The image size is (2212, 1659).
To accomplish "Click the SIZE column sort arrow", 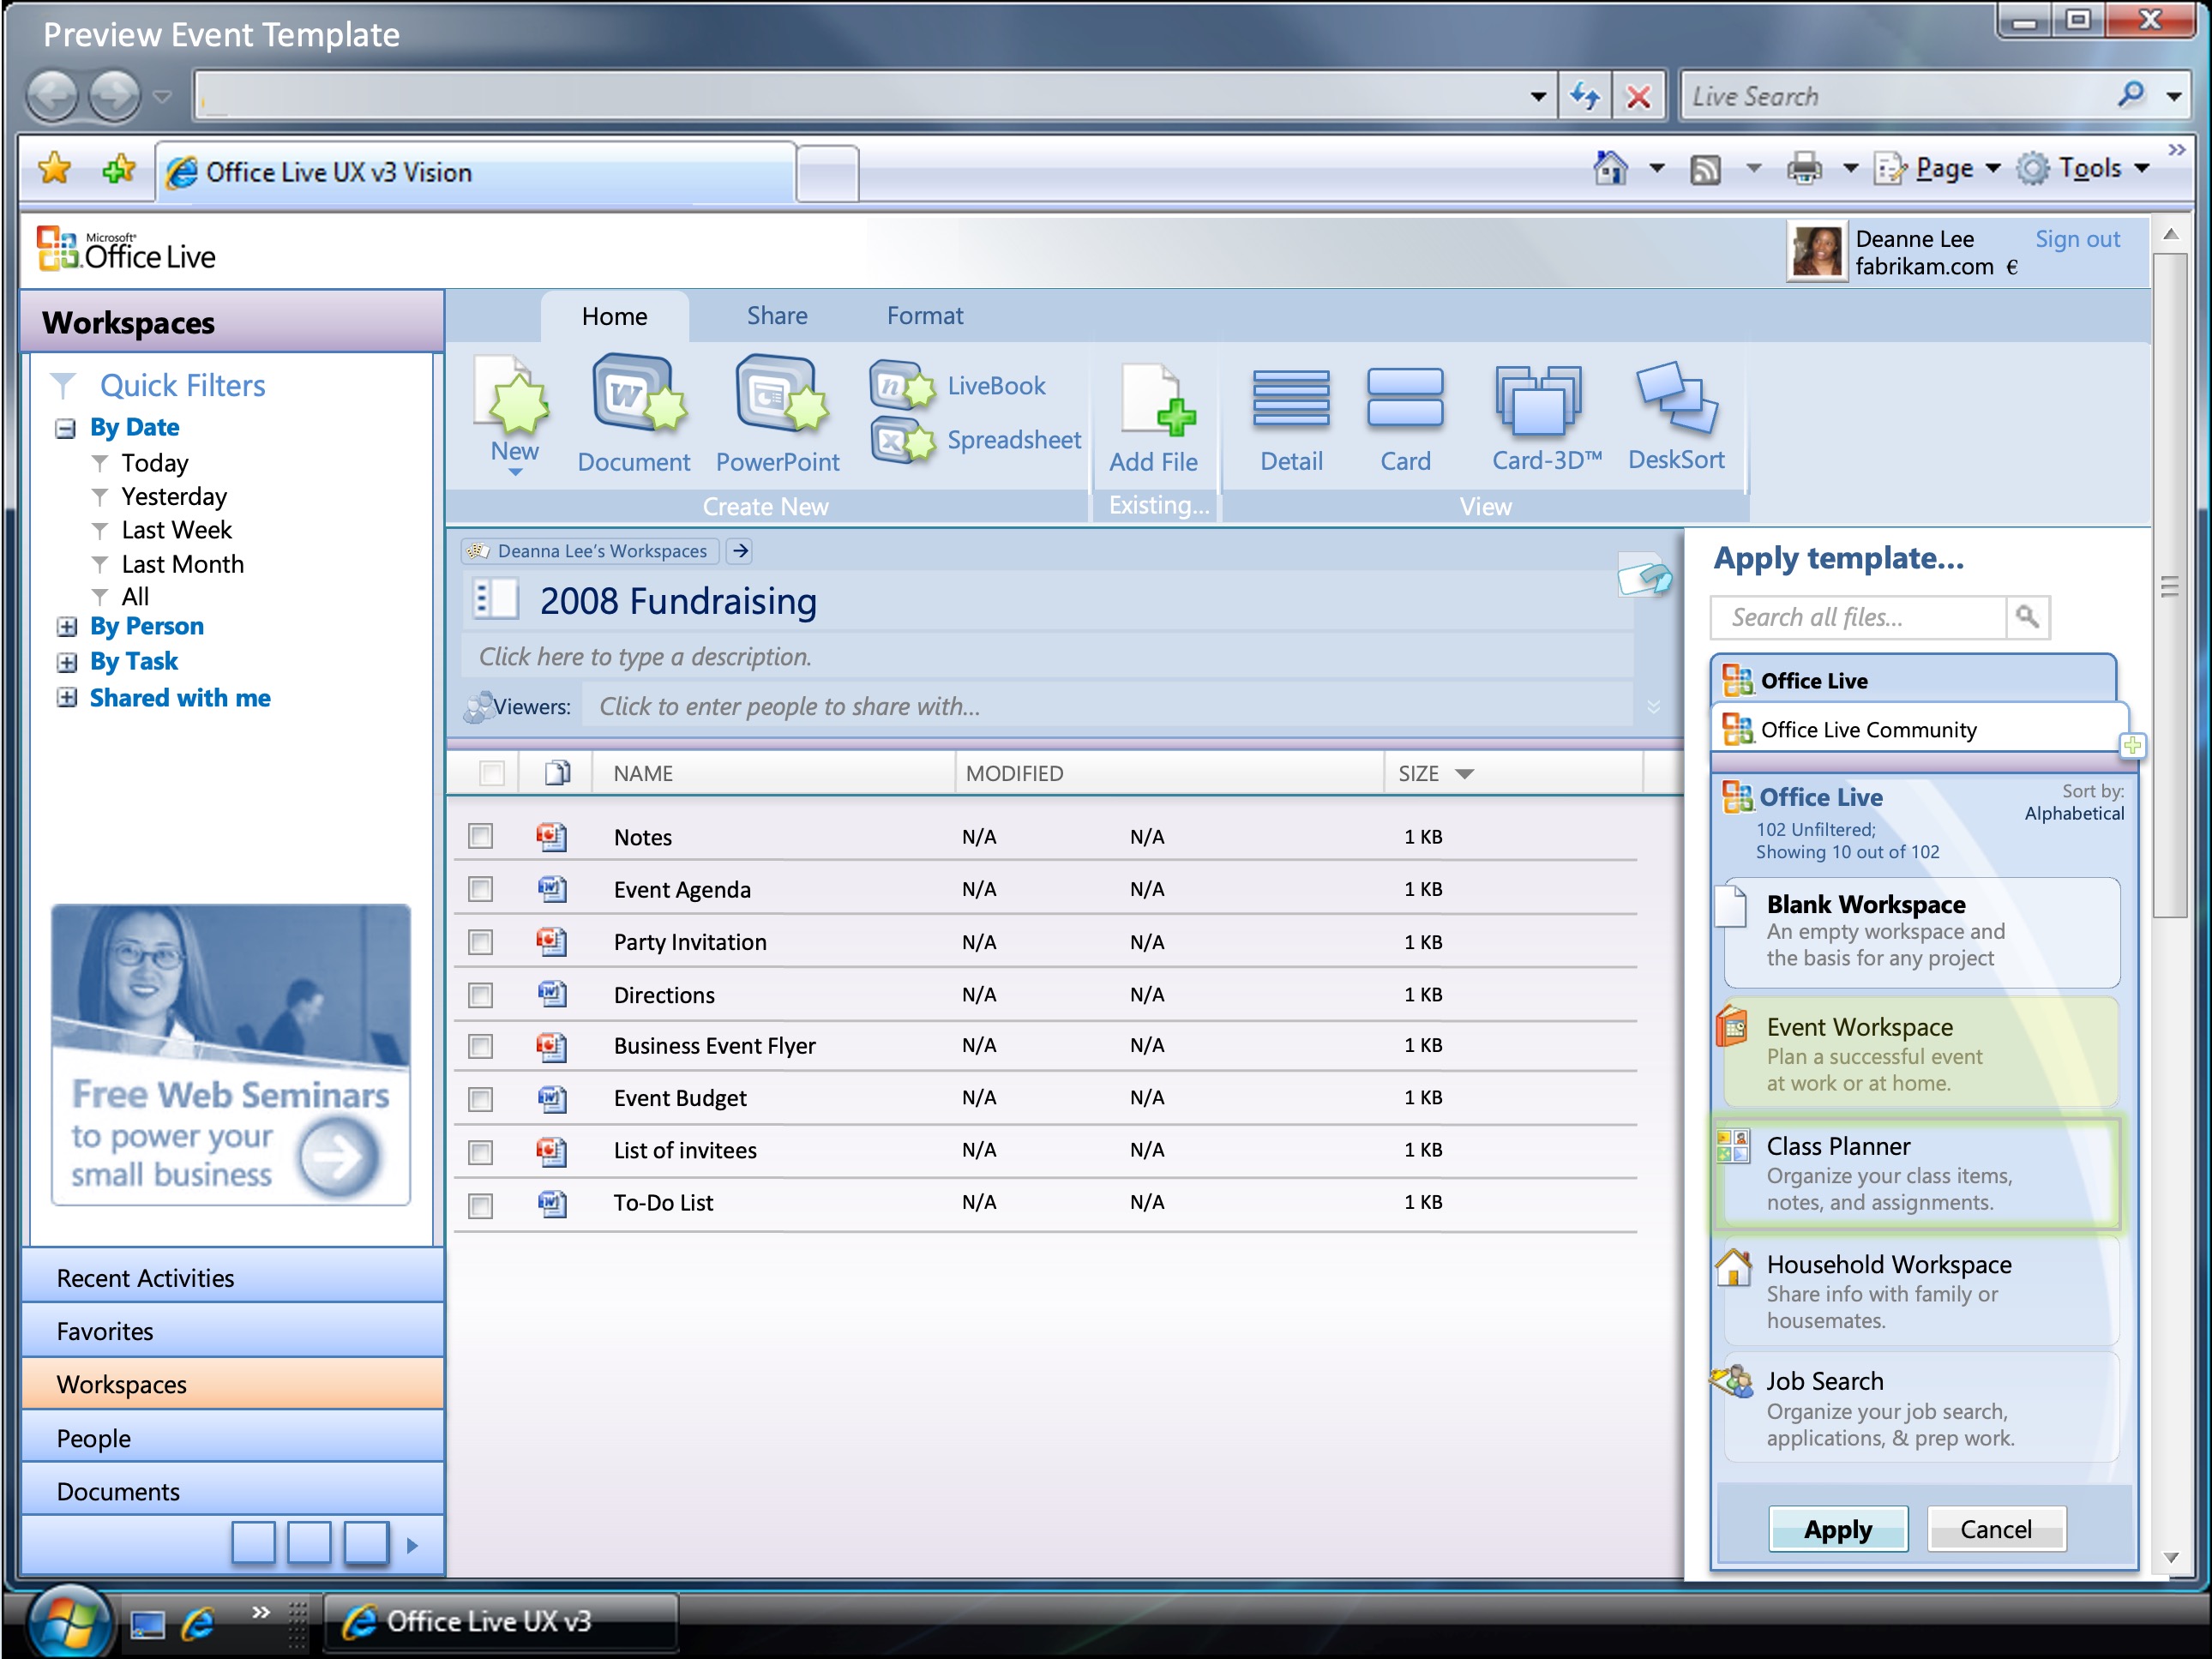I will [1465, 774].
